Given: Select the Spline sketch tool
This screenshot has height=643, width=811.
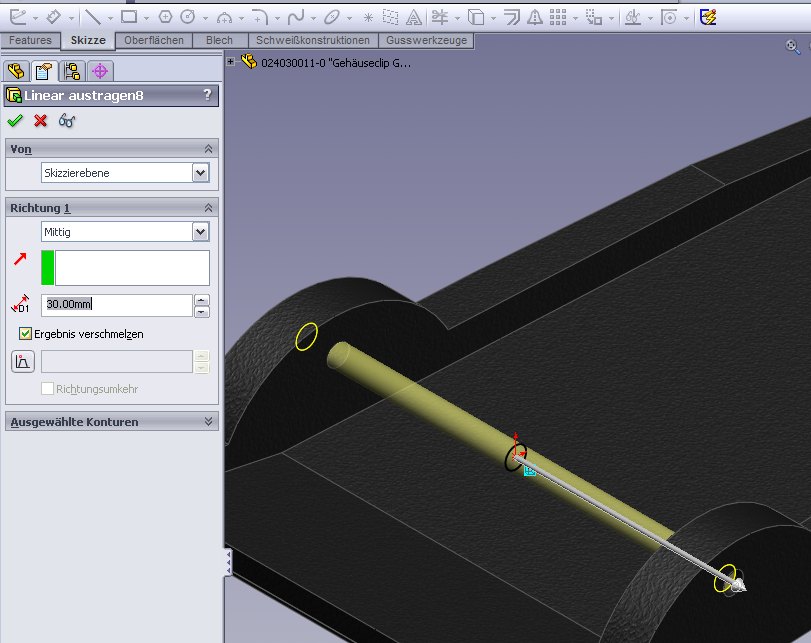Looking at the screenshot, I should click(x=295, y=18).
